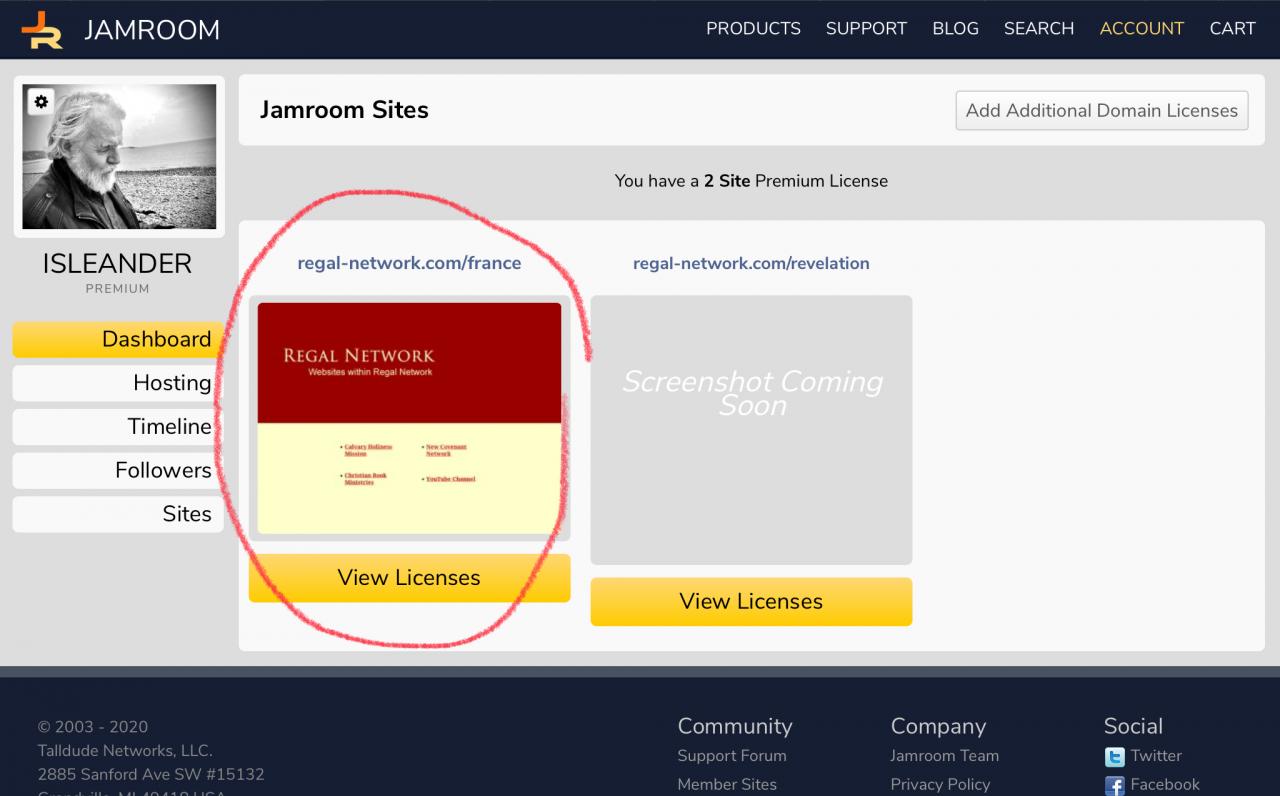Screen dimensions: 1280x796
Task: Select the Dashboard sidebar tab
Action: (118, 339)
